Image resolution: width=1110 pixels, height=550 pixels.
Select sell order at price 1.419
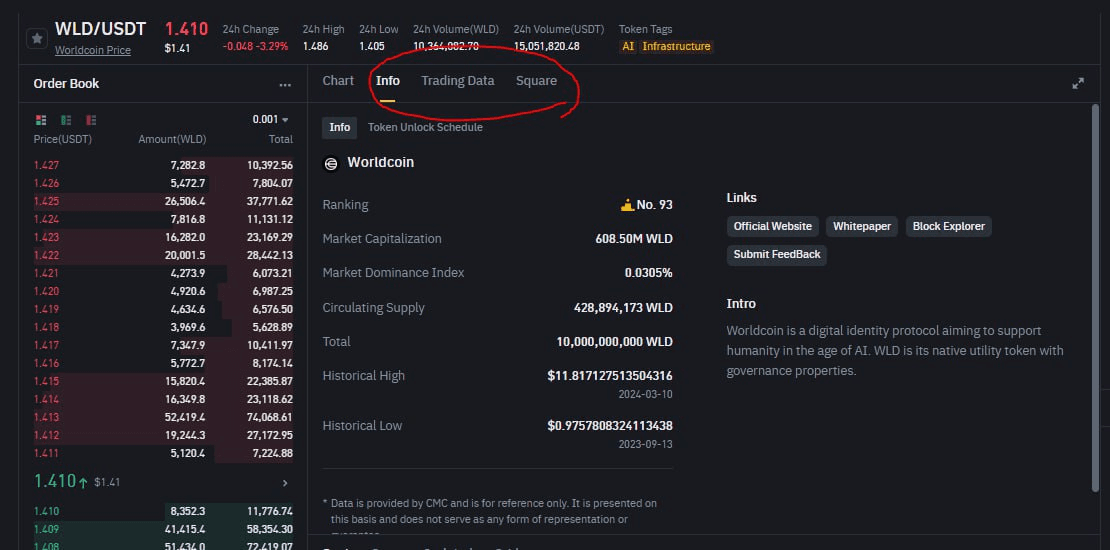click(x=163, y=309)
